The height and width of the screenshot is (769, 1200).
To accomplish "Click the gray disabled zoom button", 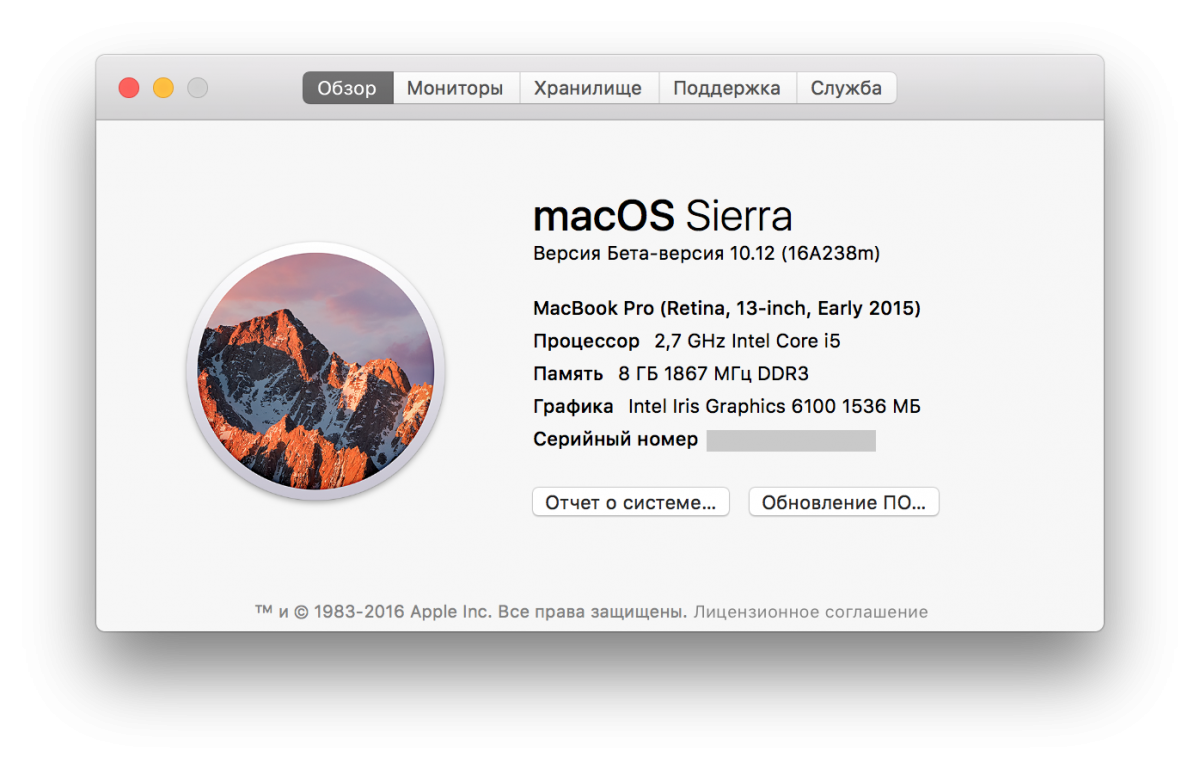I will (x=198, y=88).
